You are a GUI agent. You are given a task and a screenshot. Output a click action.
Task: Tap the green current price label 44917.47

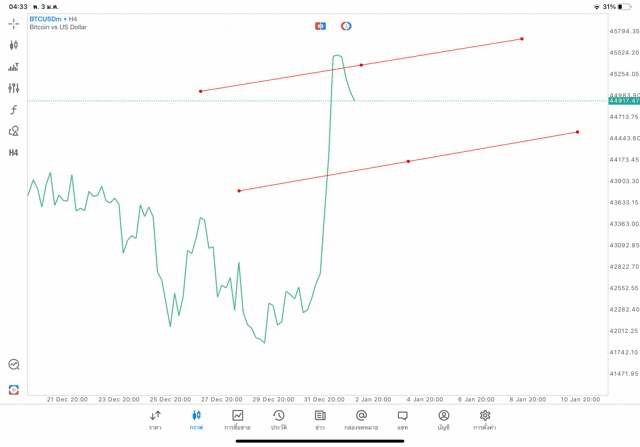(x=623, y=101)
